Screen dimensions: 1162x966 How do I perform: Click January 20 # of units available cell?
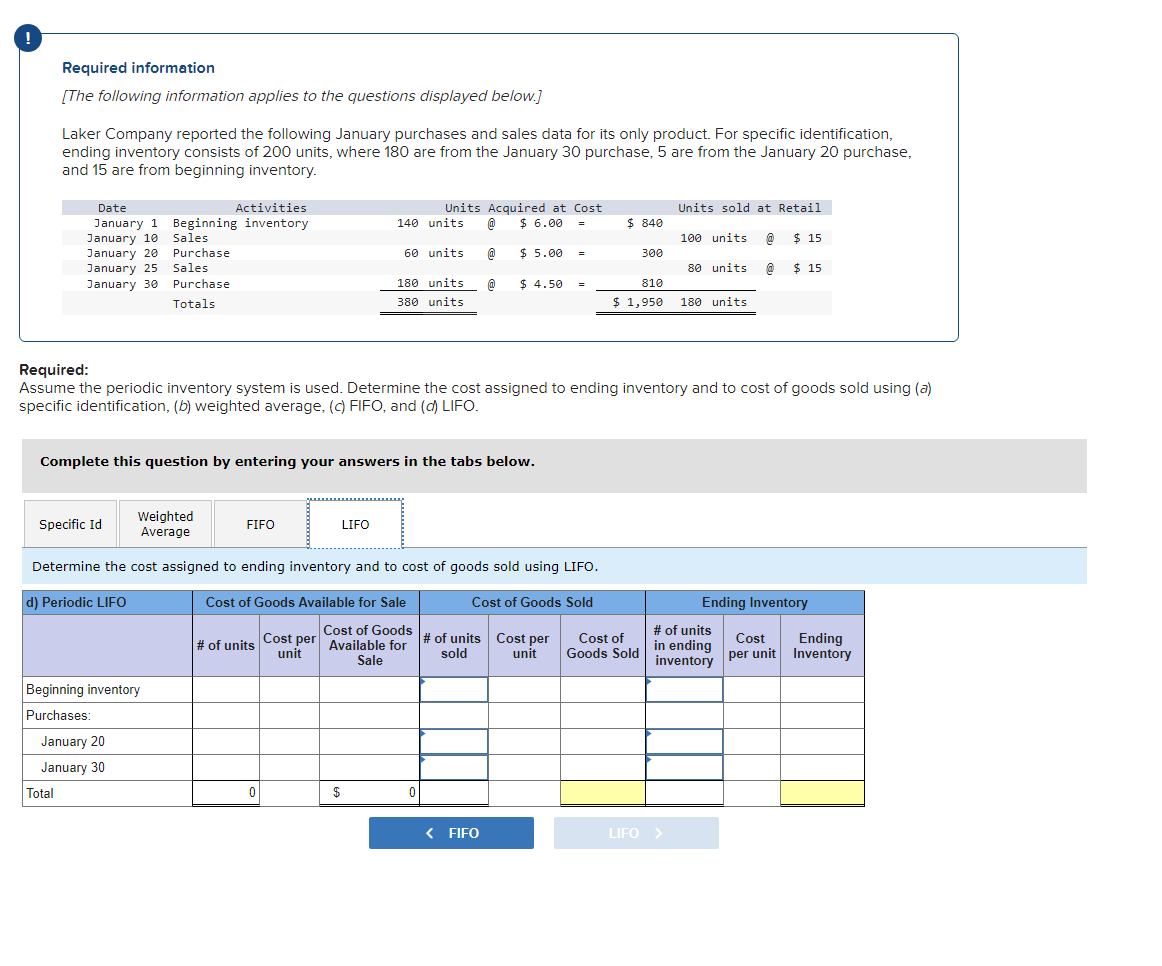(226, 742)
